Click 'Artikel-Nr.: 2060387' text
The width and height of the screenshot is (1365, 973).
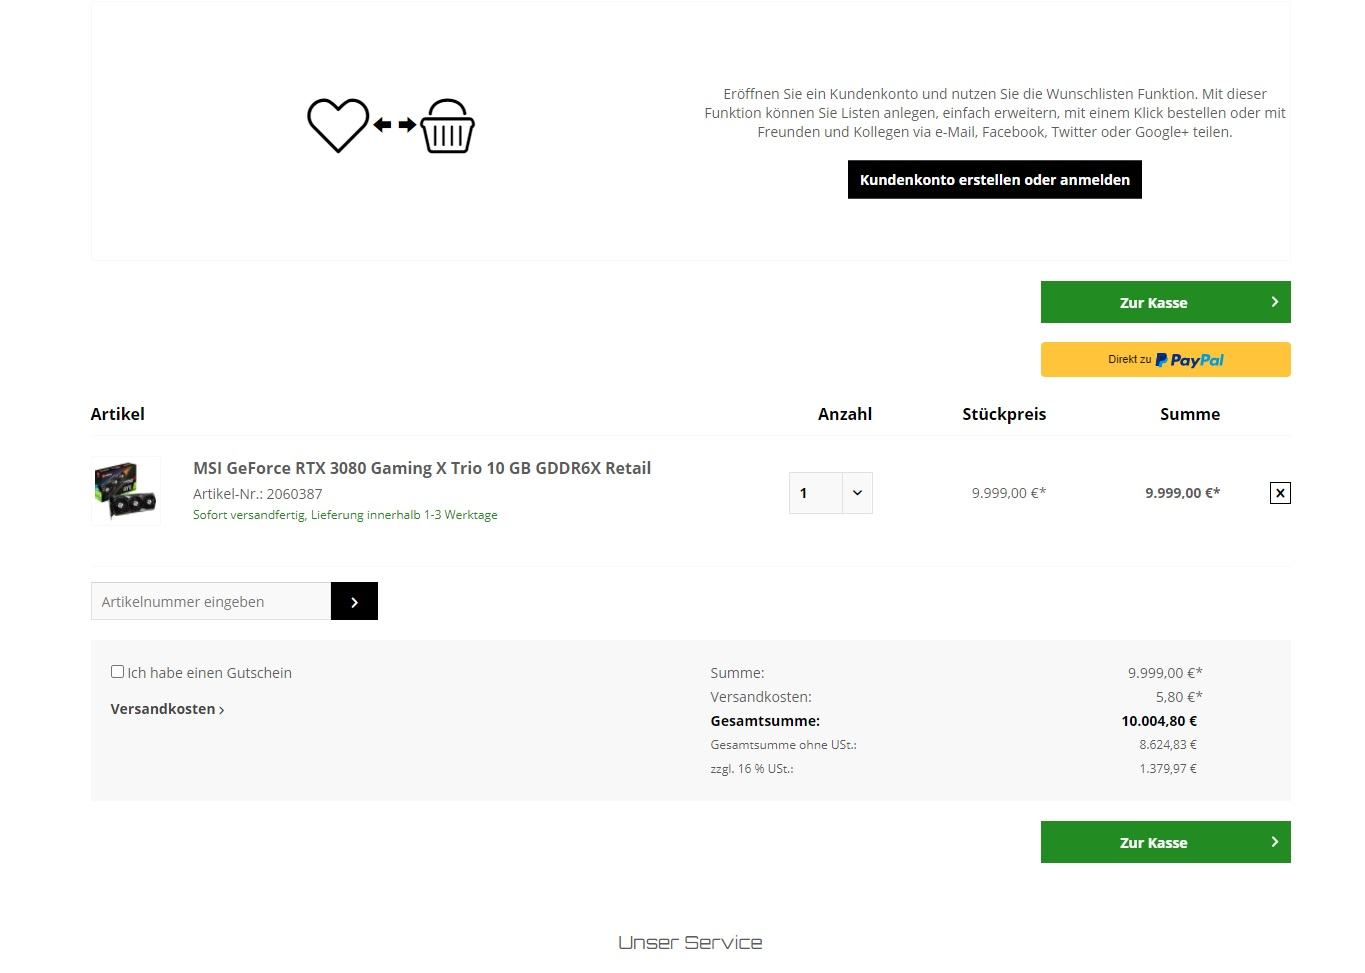pyautogui.click(x=258, y=494)
